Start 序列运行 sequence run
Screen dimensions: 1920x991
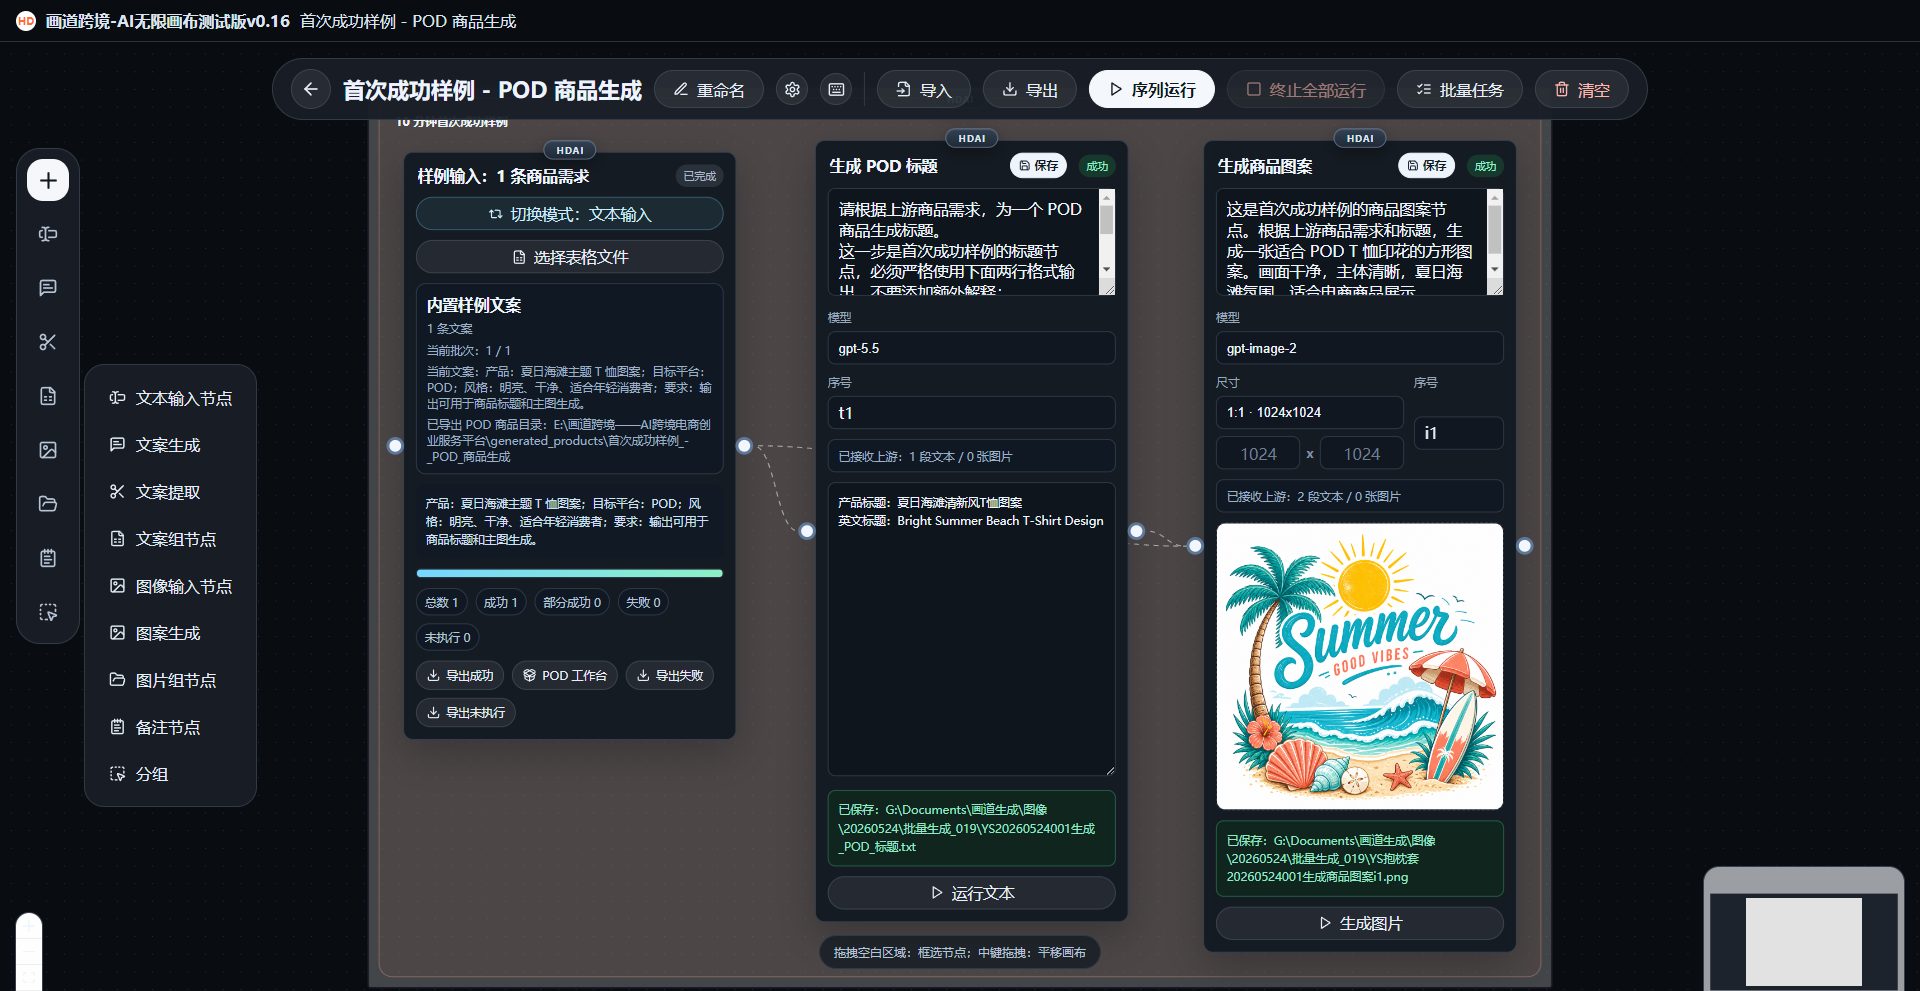[x=1152, y=90]
